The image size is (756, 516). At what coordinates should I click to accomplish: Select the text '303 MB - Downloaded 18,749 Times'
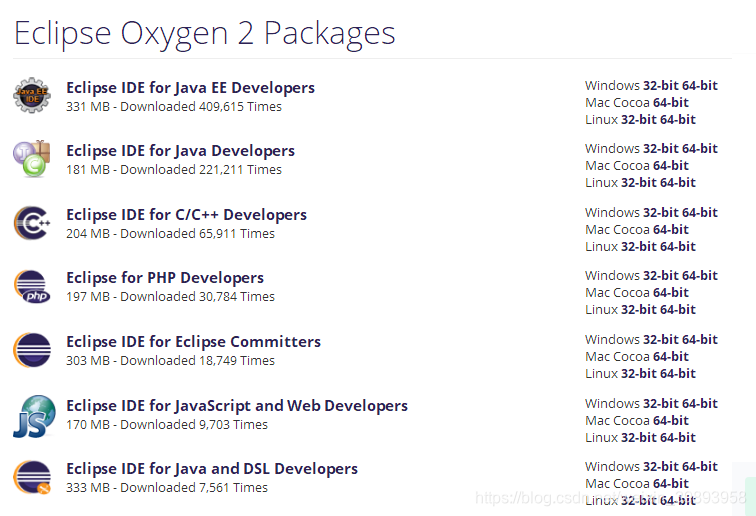coord(170,361)
